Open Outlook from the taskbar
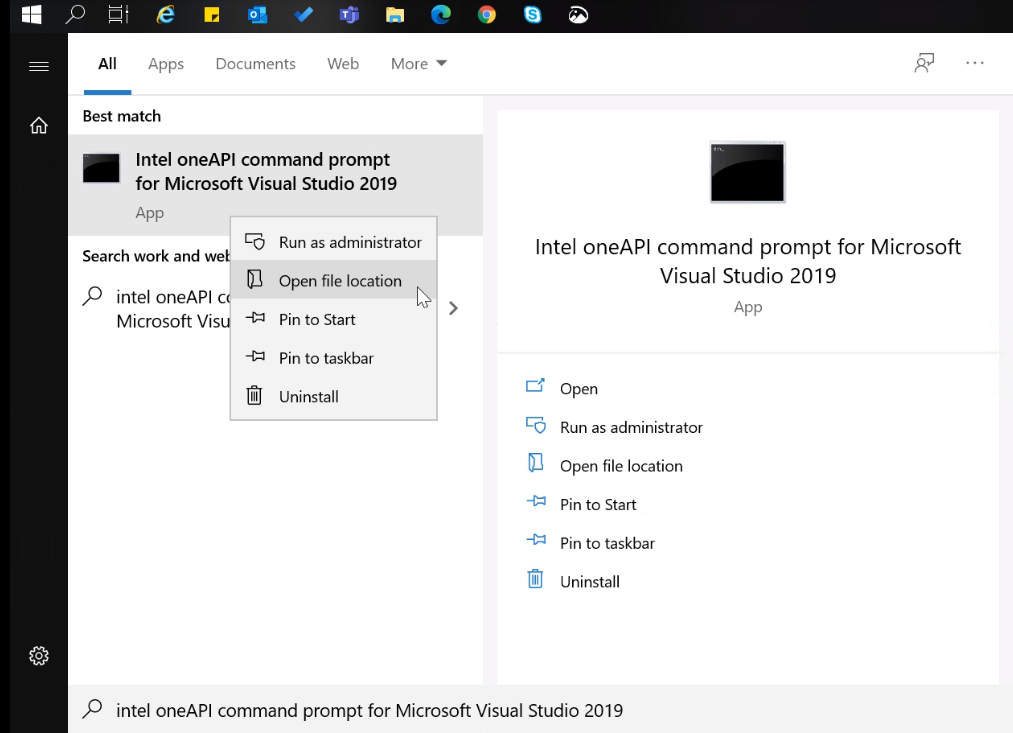The image size is (1013, 733). point(257,15)
